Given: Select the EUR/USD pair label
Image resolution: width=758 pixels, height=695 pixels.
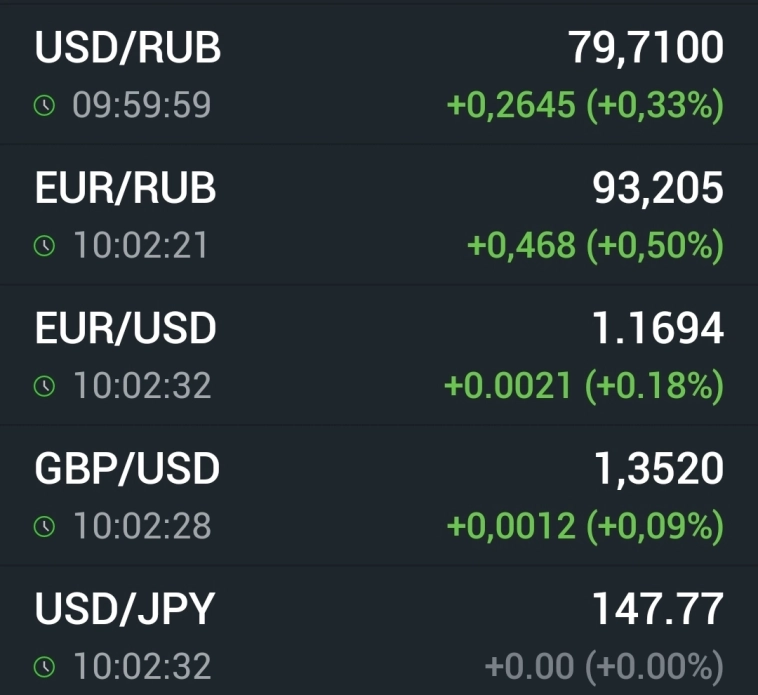Looking at the screenshot, I should tap(126, 328).
